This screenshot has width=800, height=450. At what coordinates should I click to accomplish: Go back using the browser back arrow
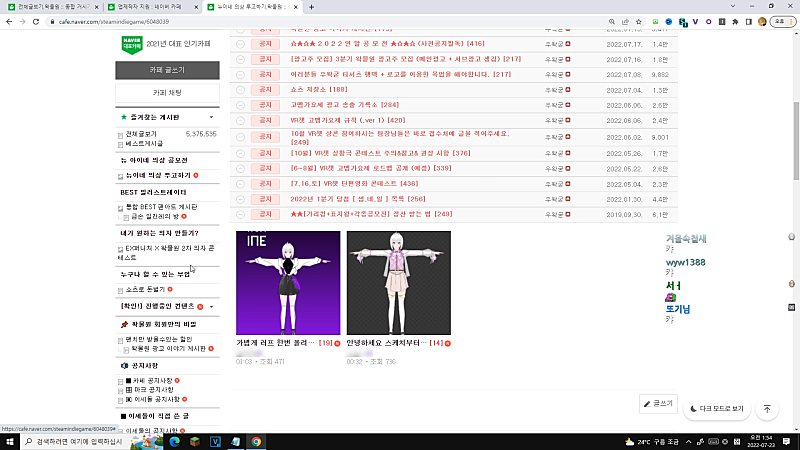coord(9,22)
